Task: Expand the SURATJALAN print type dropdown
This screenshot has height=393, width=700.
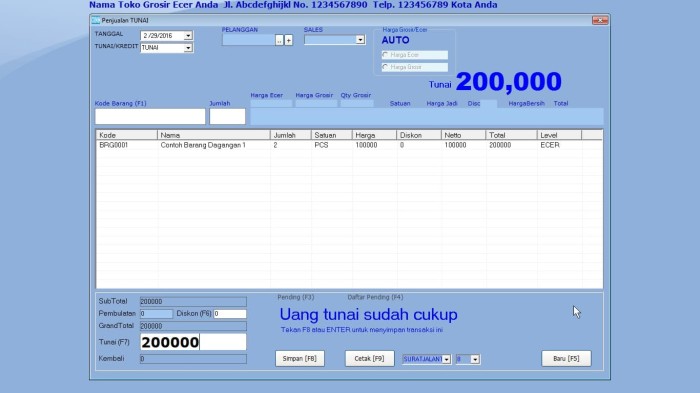Action: pos(446,359)
